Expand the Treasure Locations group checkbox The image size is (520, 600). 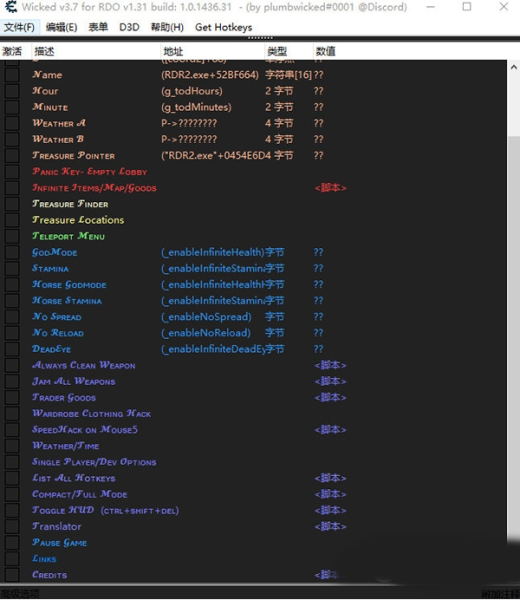tap(12, 220)
